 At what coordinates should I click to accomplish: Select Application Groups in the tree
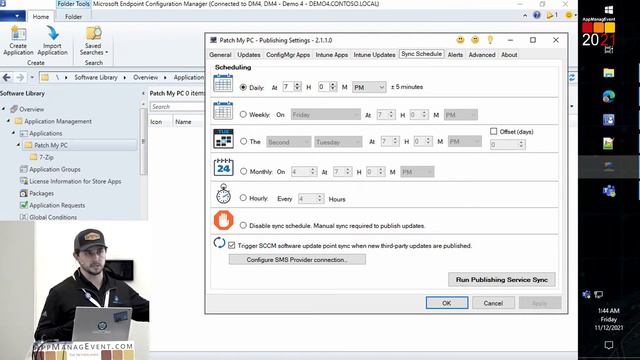point(55,169)
